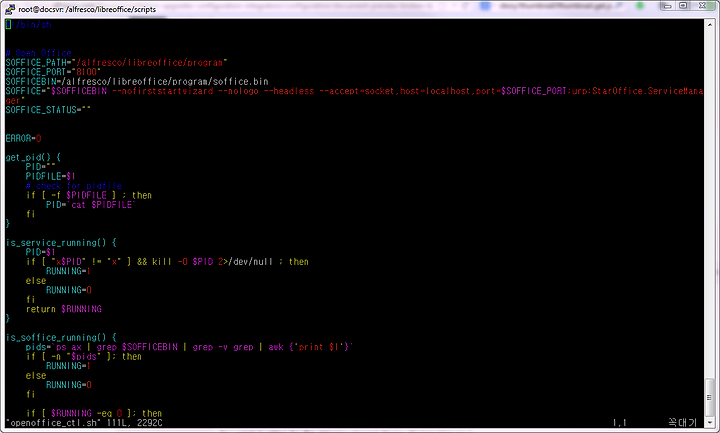Viewport: 720px width, 433px height.
Task: Minimize the PuTTY terminal window
Action: point(668,6)
